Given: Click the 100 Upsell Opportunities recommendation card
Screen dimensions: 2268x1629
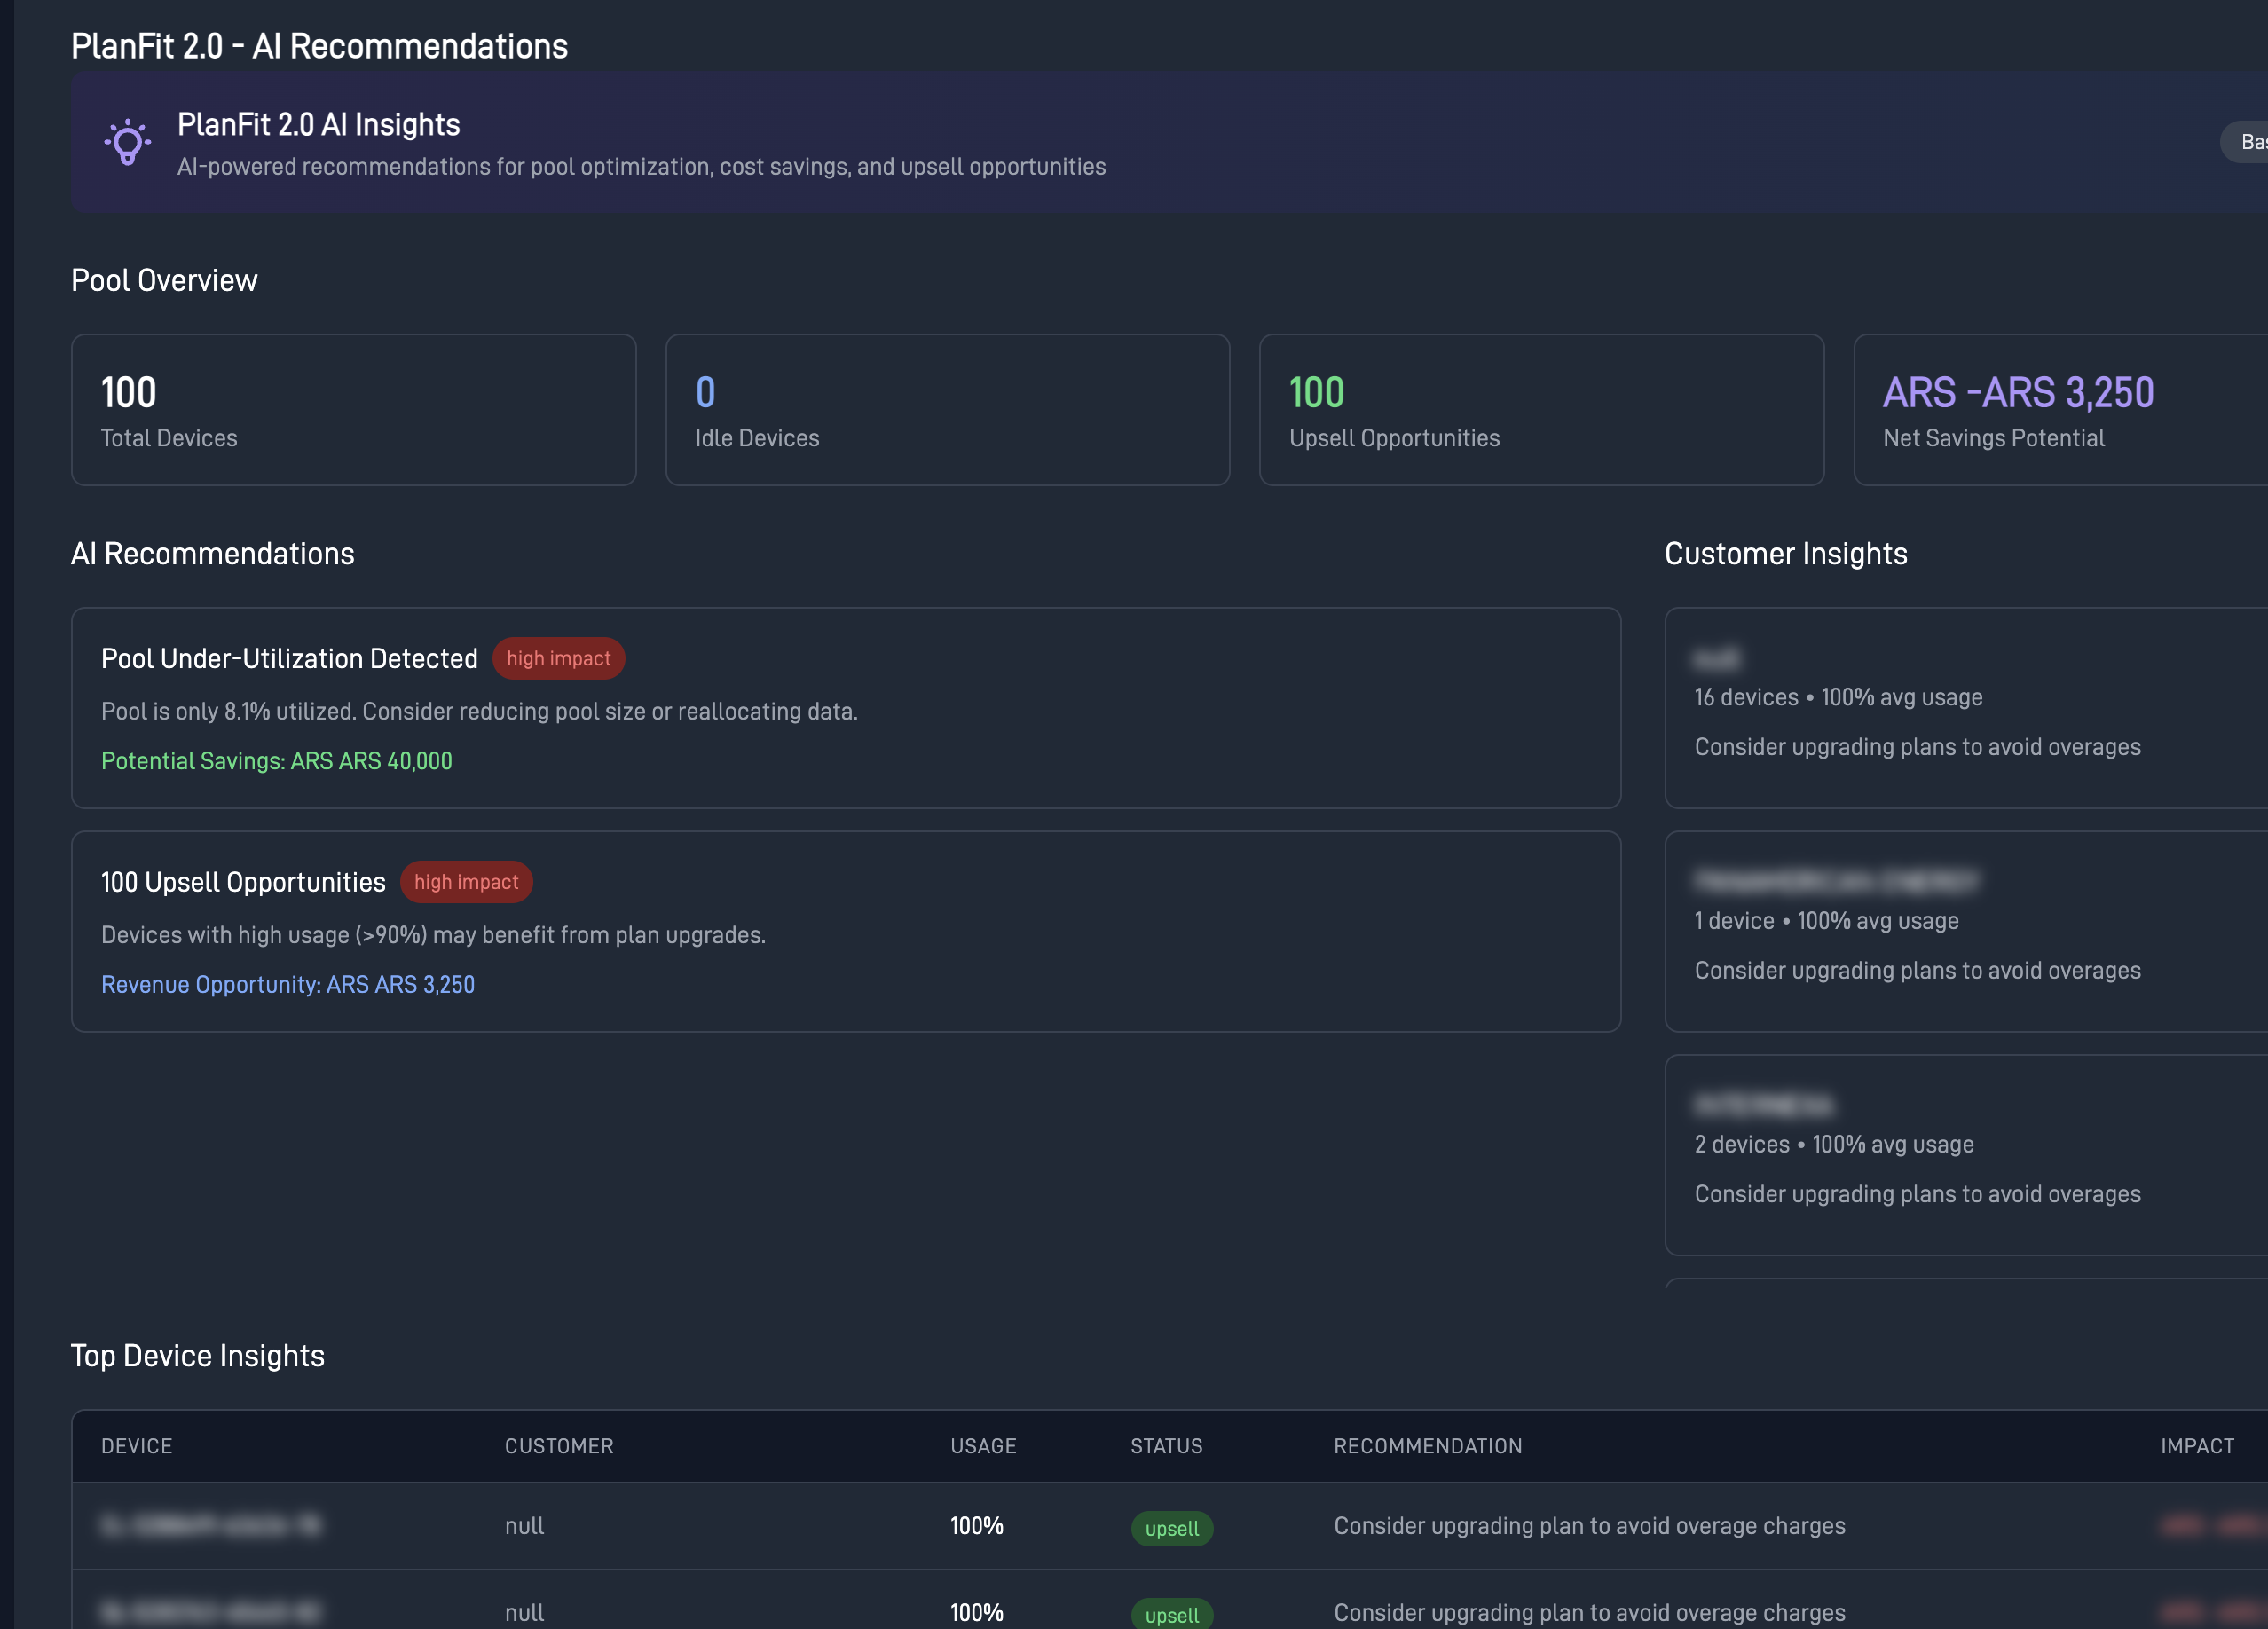Looking at the screenshot, I should click(845, 932).
